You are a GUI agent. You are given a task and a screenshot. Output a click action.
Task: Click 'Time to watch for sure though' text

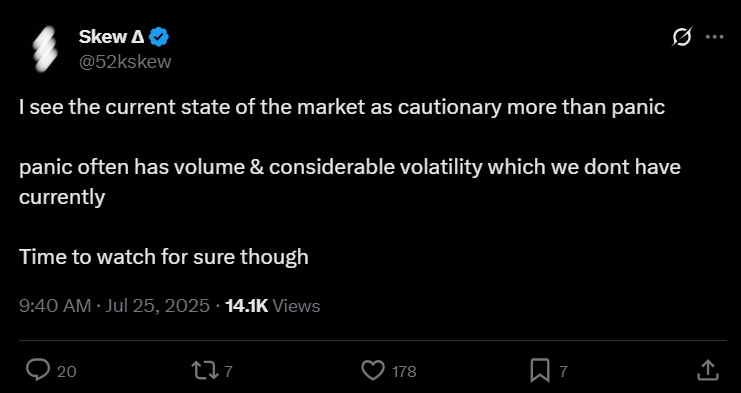pos(164,257)
